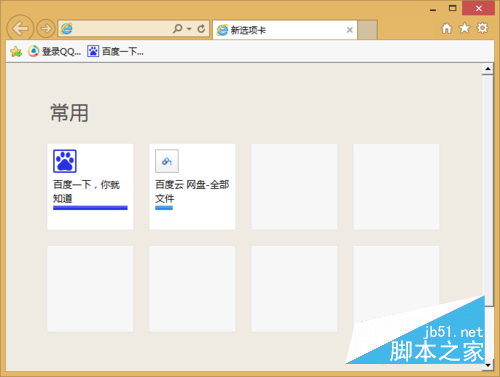
Task: Open the Favorites star icon
Action: (465, 28)
